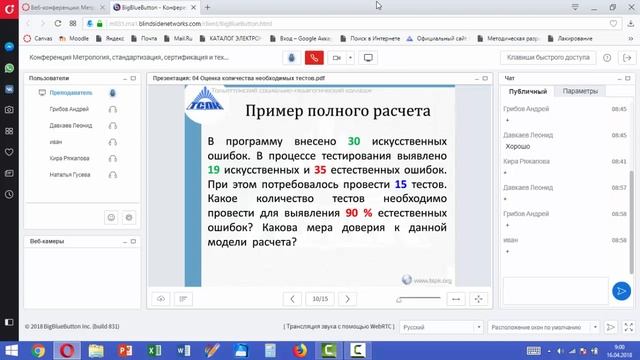Upload presentation icon below slide
The image size is (640, 360).
(x=161, y=299)
